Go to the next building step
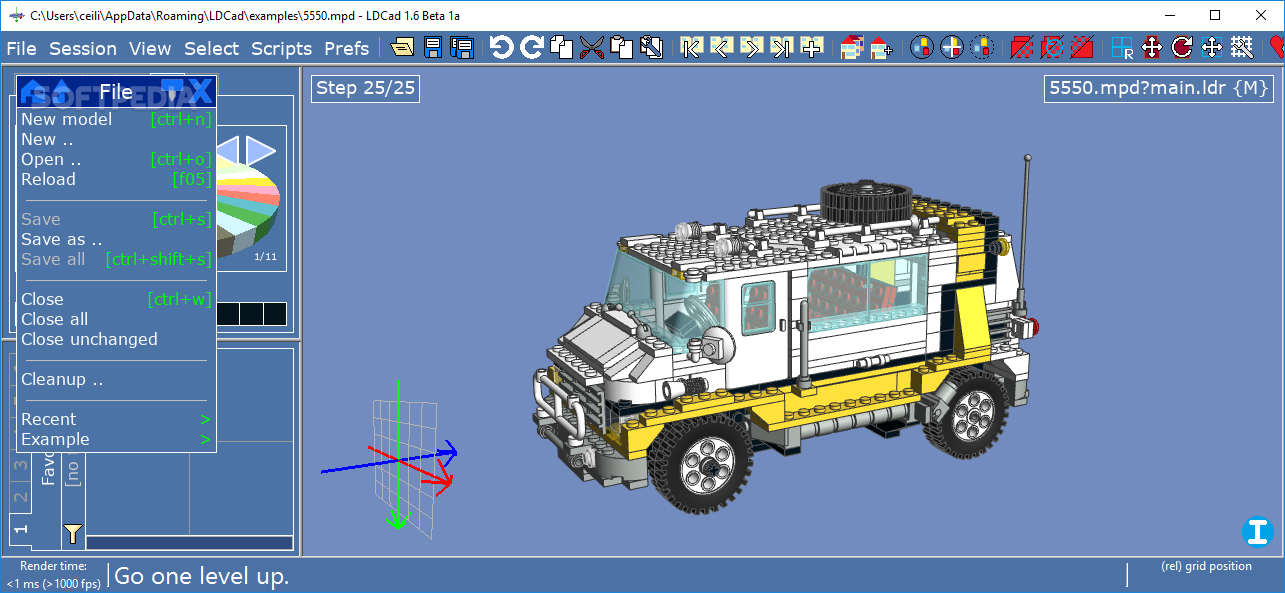The width and height of the screenshot is (1285, 593). (x=752, y=47)
